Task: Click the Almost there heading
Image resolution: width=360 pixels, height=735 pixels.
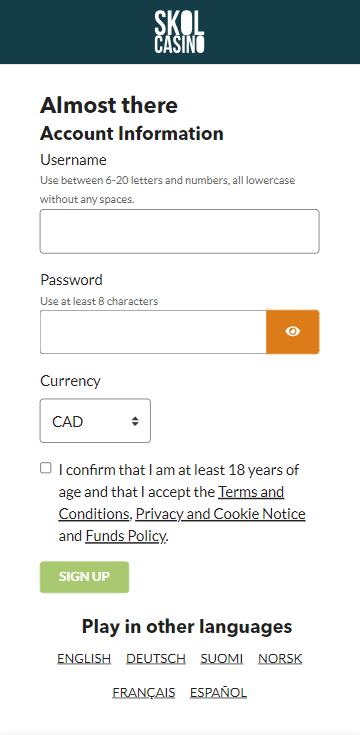Action: coord(109,105)
